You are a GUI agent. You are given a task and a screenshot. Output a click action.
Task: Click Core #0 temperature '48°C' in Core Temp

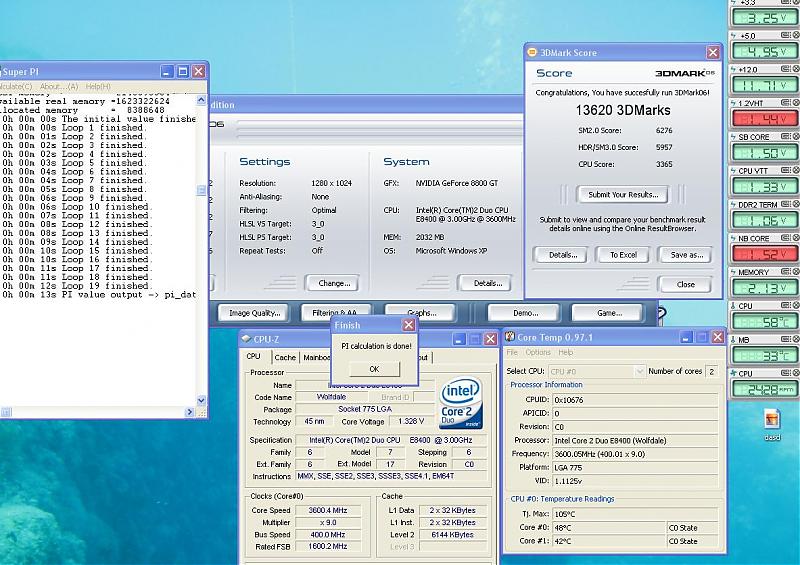610,528
